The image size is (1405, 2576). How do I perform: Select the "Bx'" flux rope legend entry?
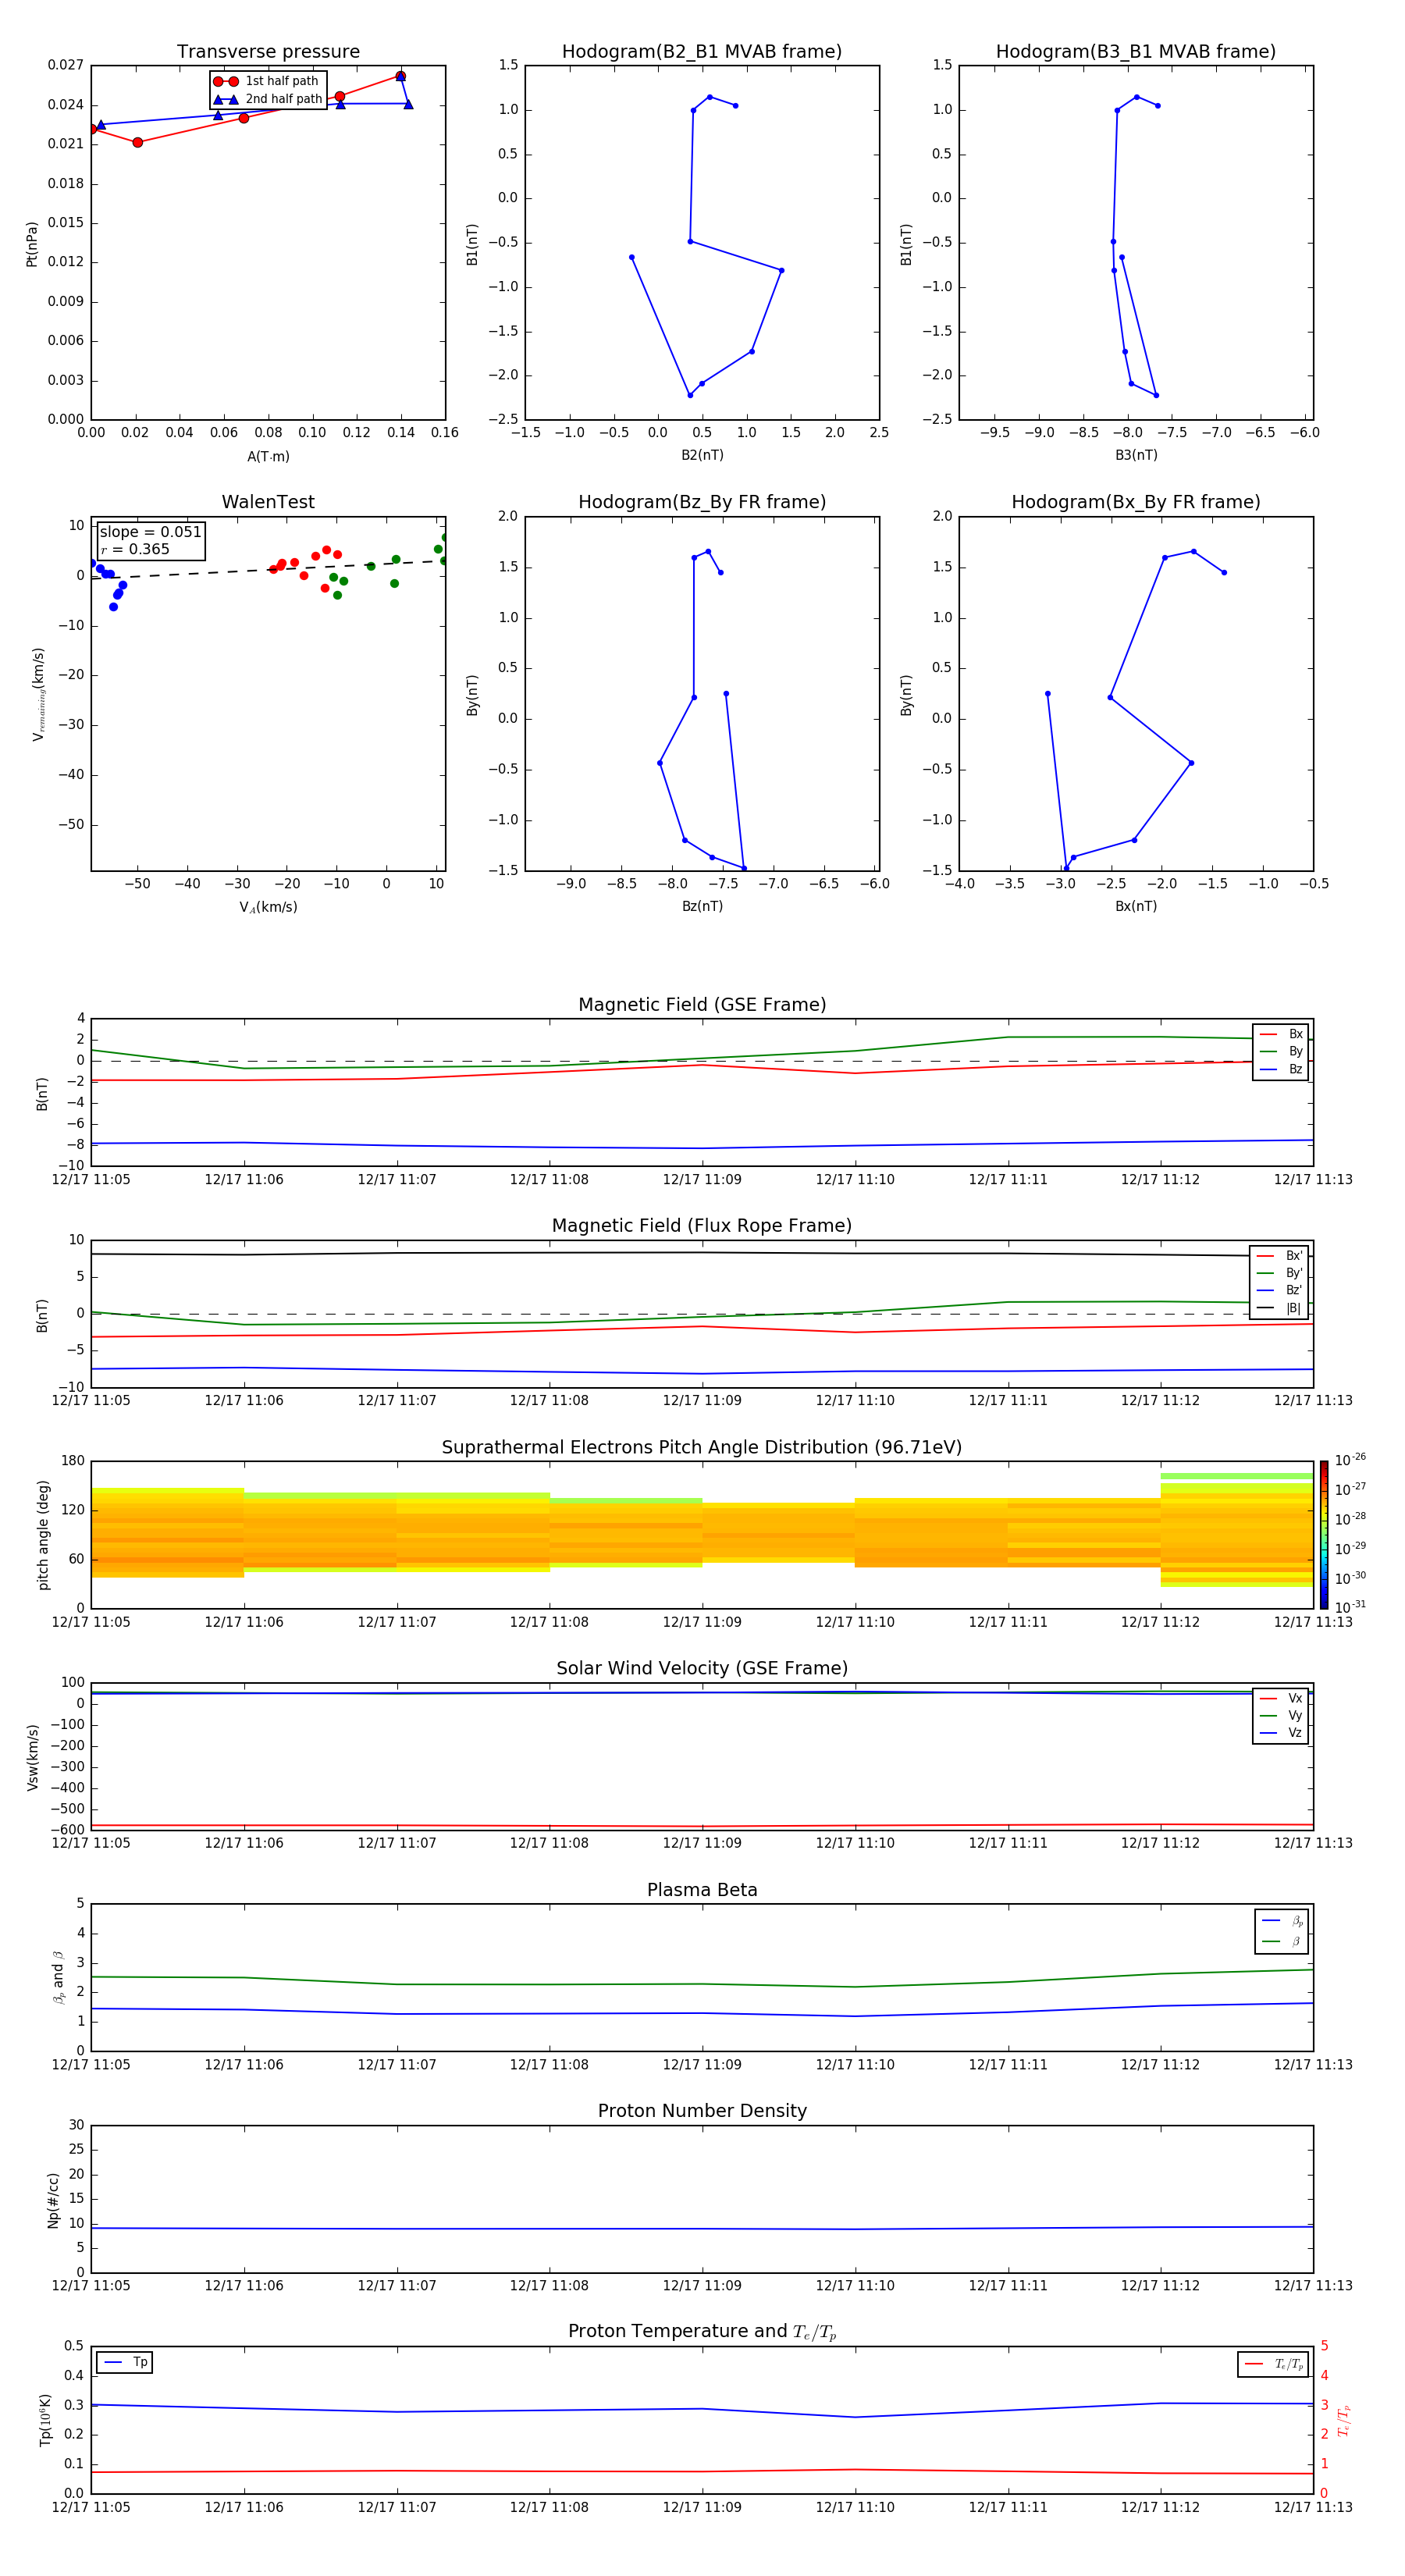(x=1280, y=1256)
